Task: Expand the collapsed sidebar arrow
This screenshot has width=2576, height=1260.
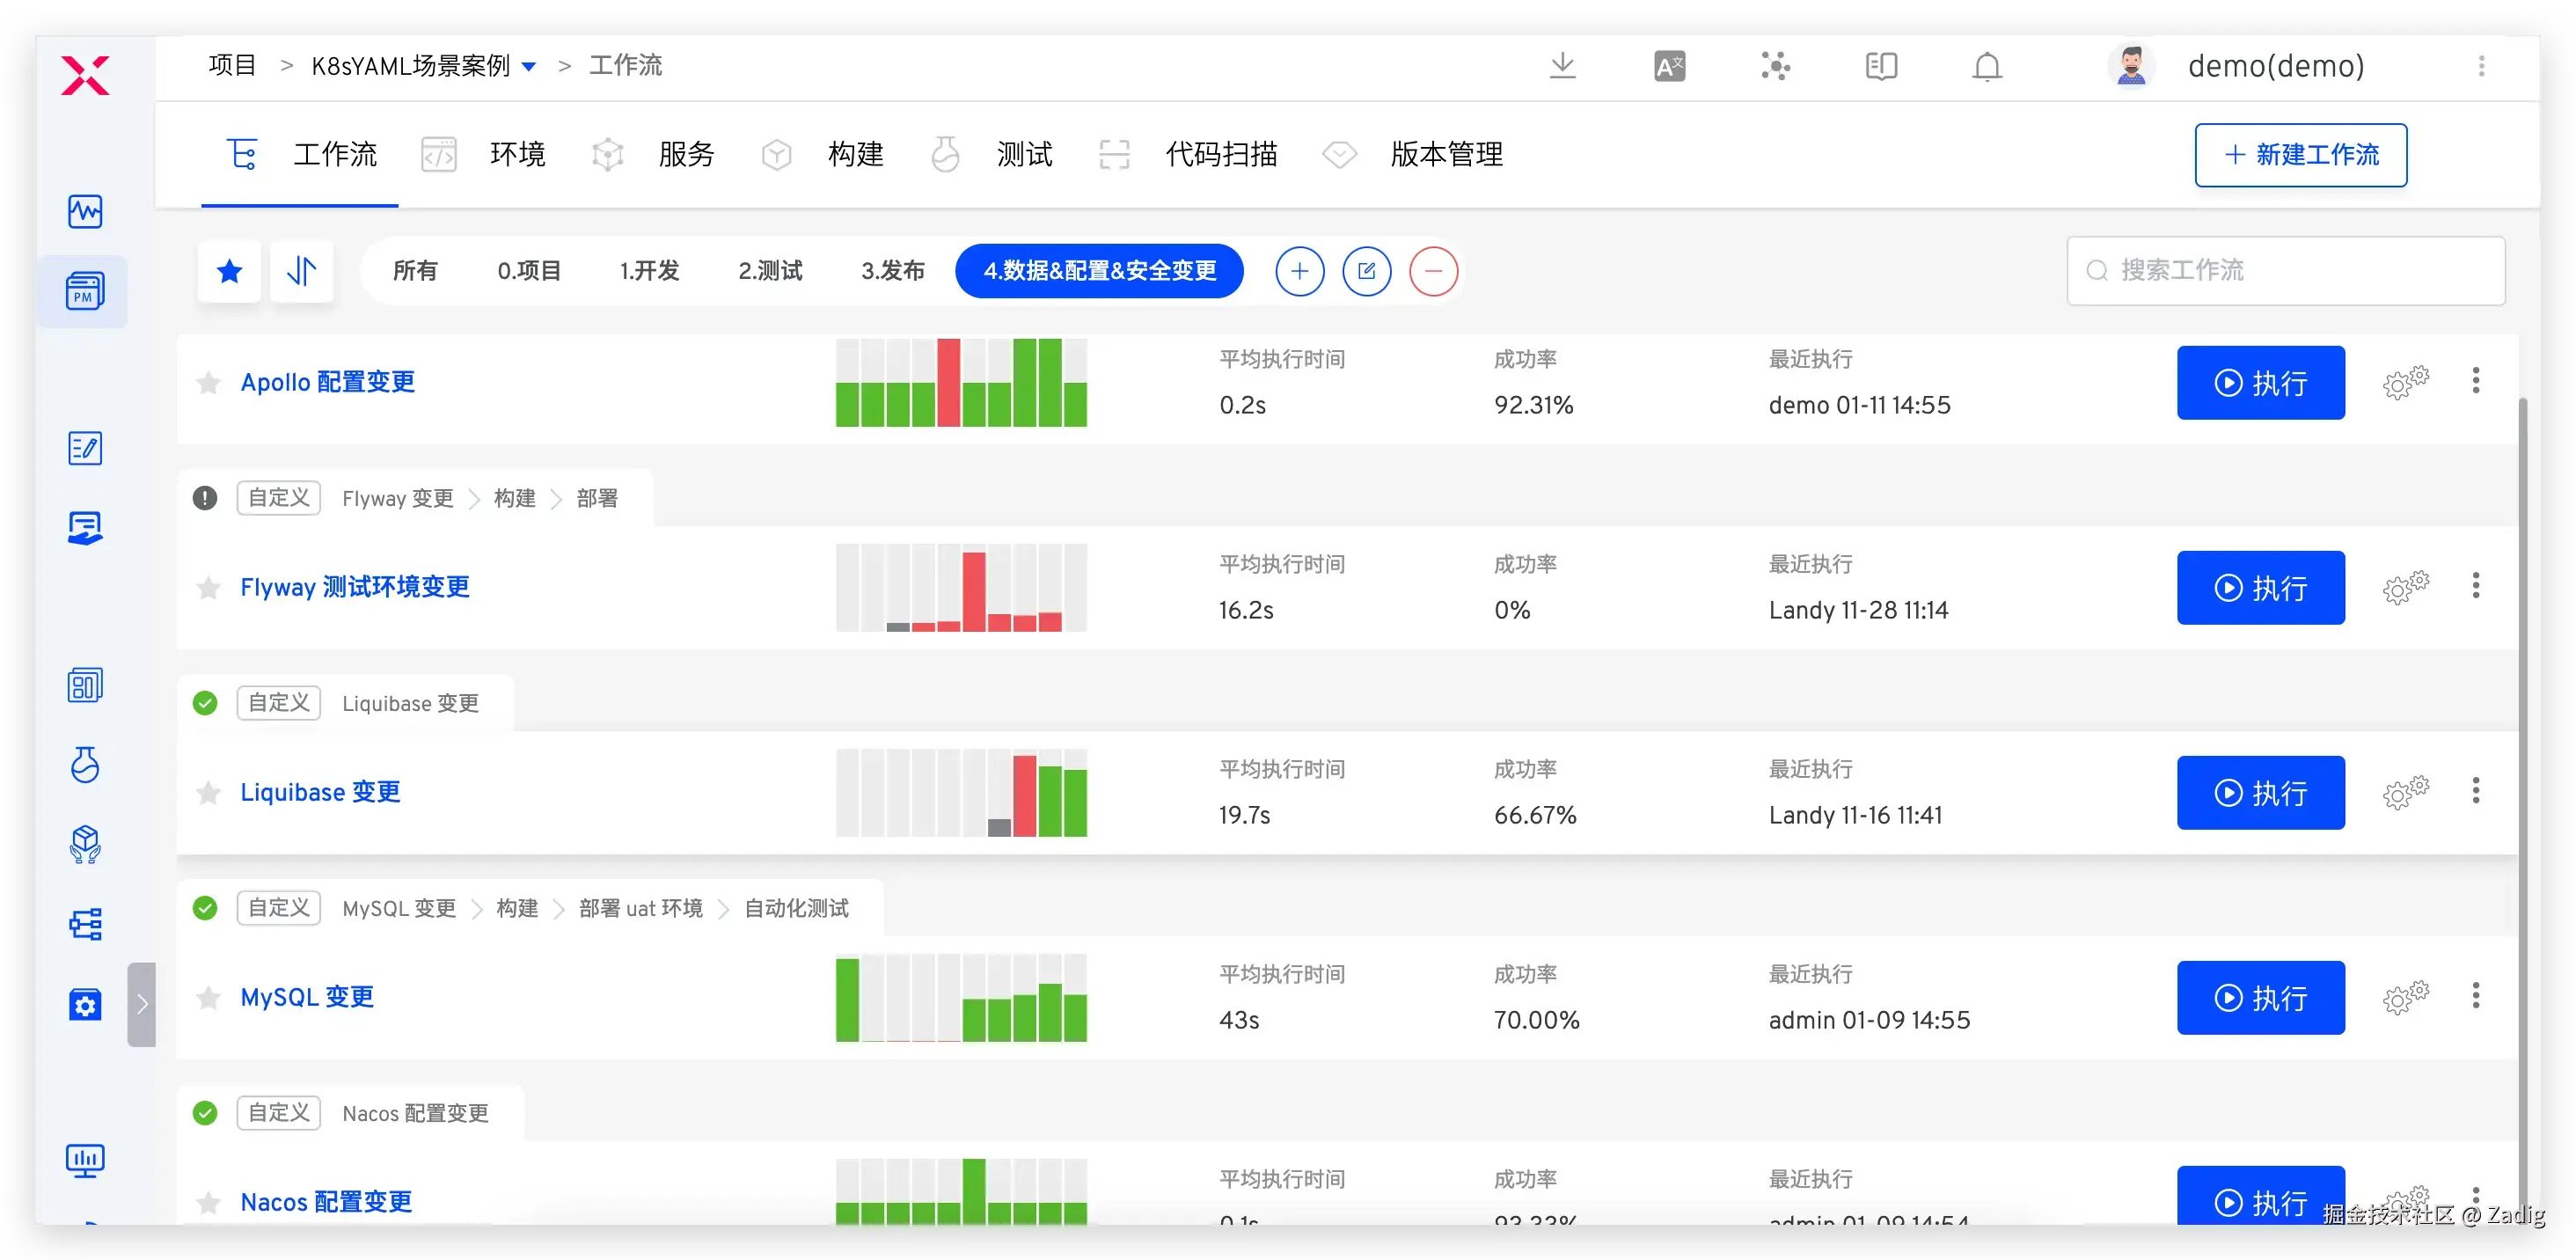Action: (141, 1004)
